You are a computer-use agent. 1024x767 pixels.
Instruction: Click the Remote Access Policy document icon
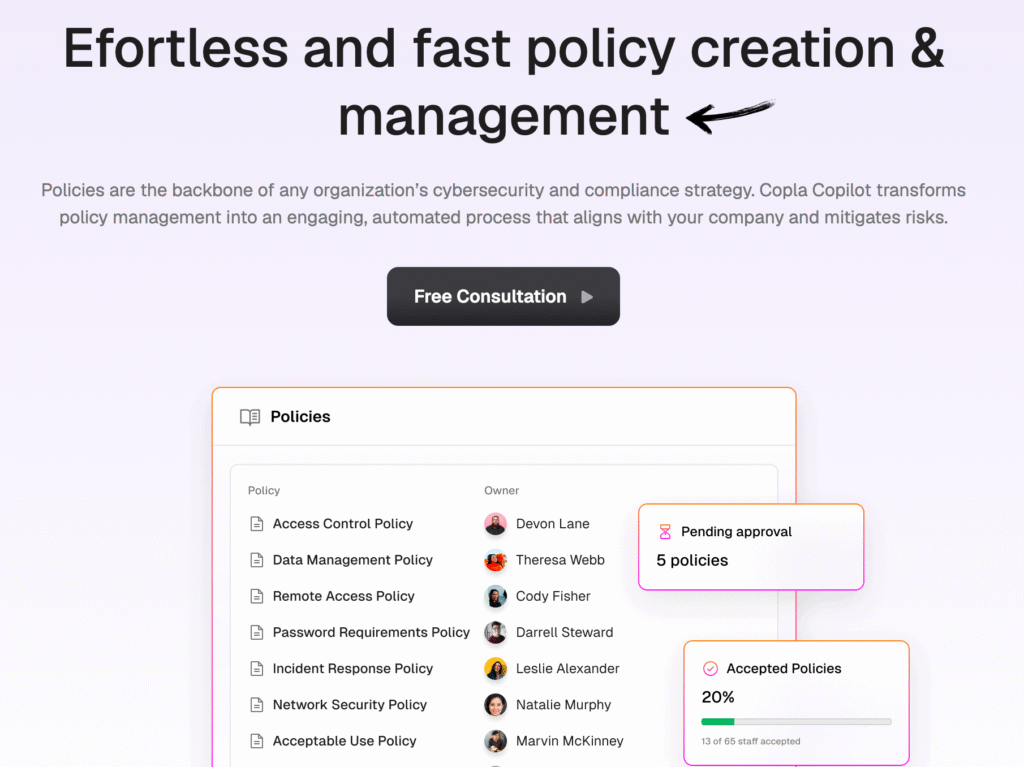[x=256, y=596]
